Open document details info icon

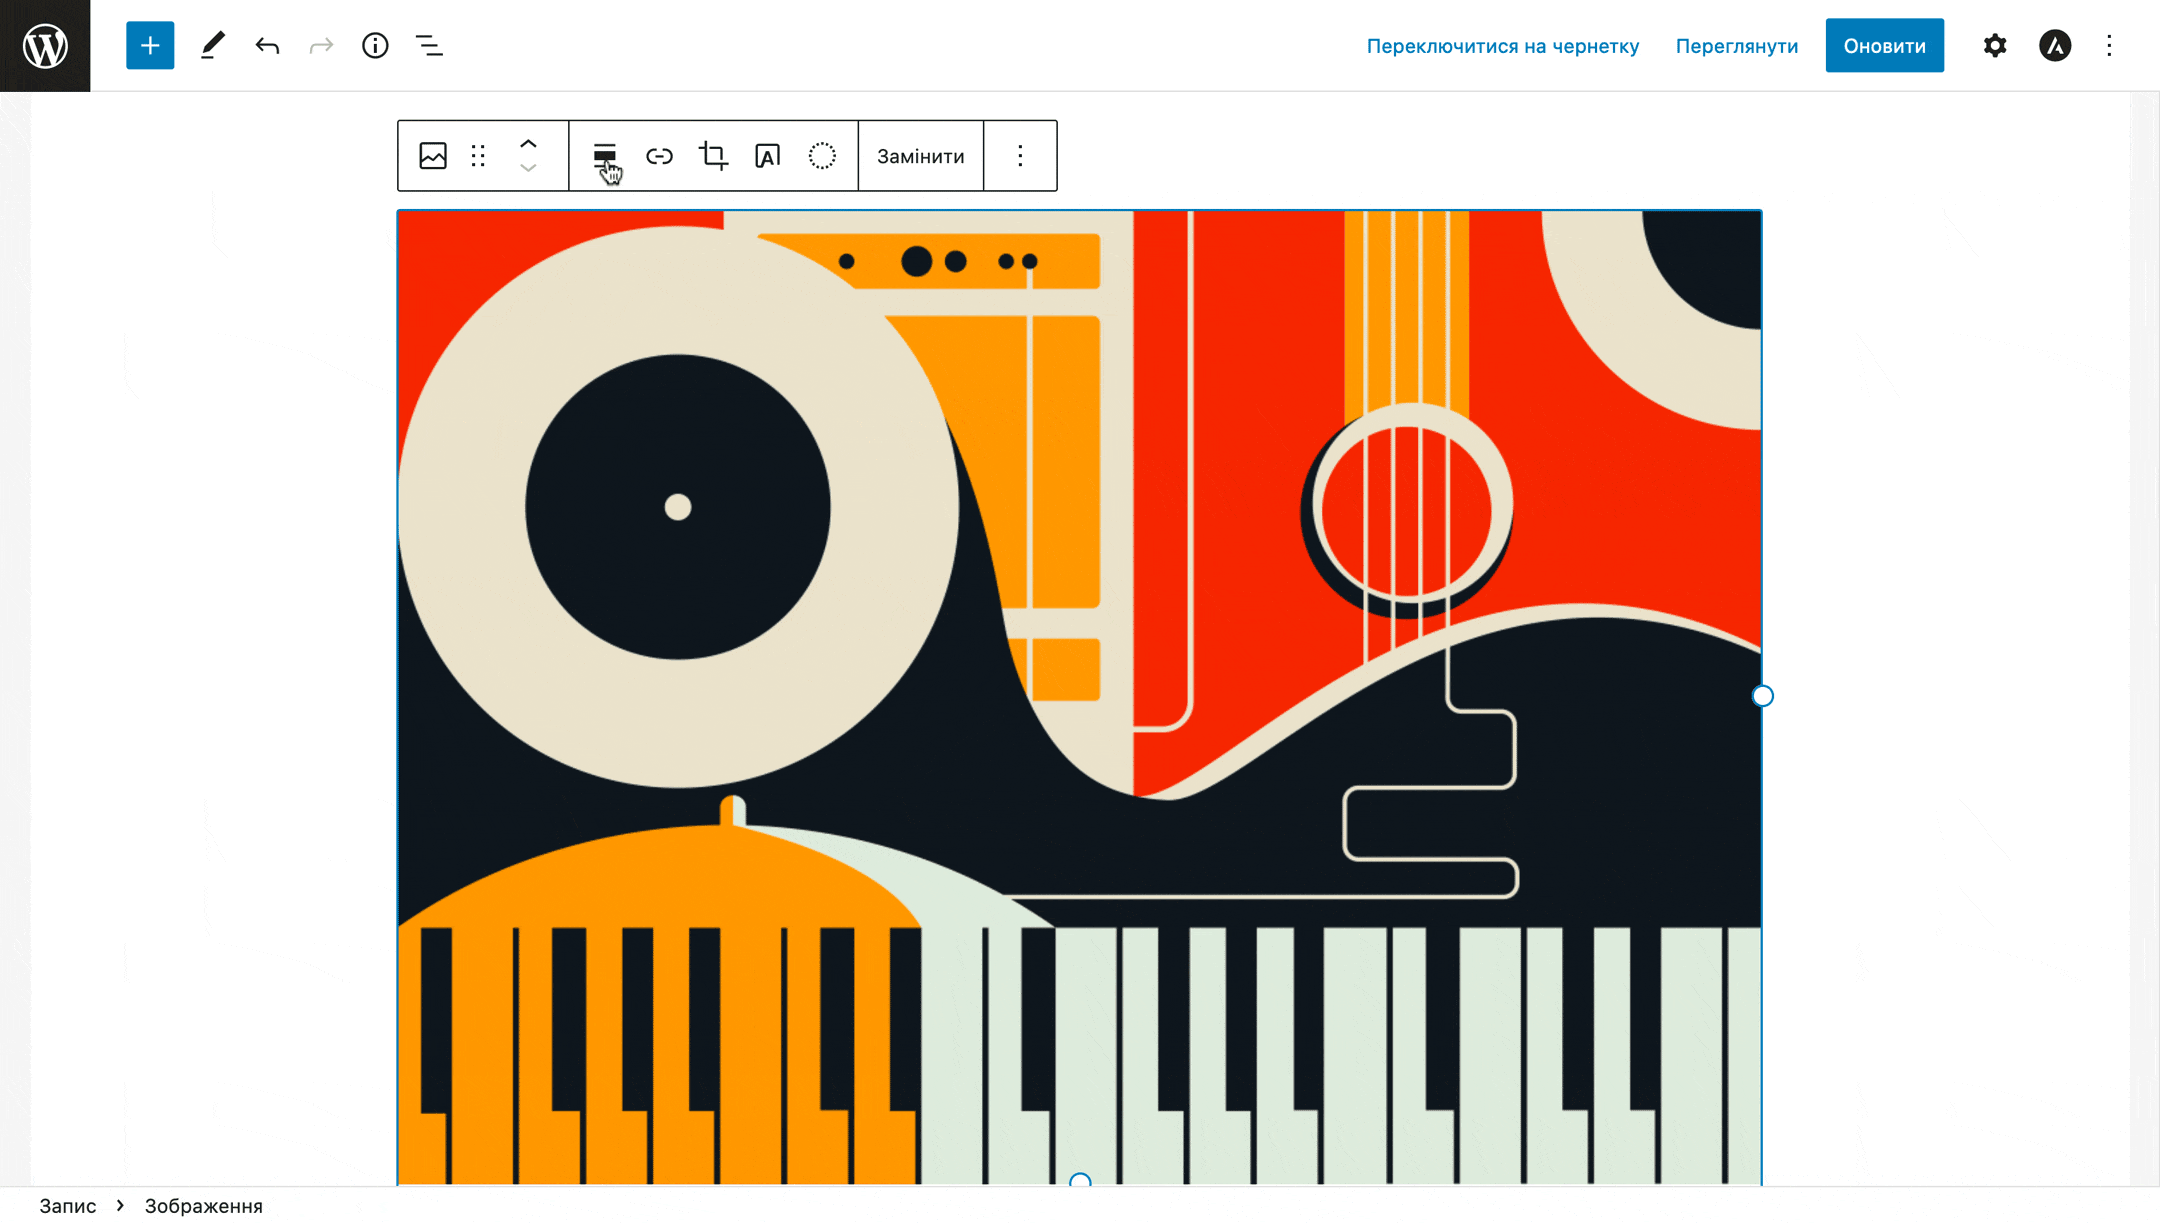(375, 45)
